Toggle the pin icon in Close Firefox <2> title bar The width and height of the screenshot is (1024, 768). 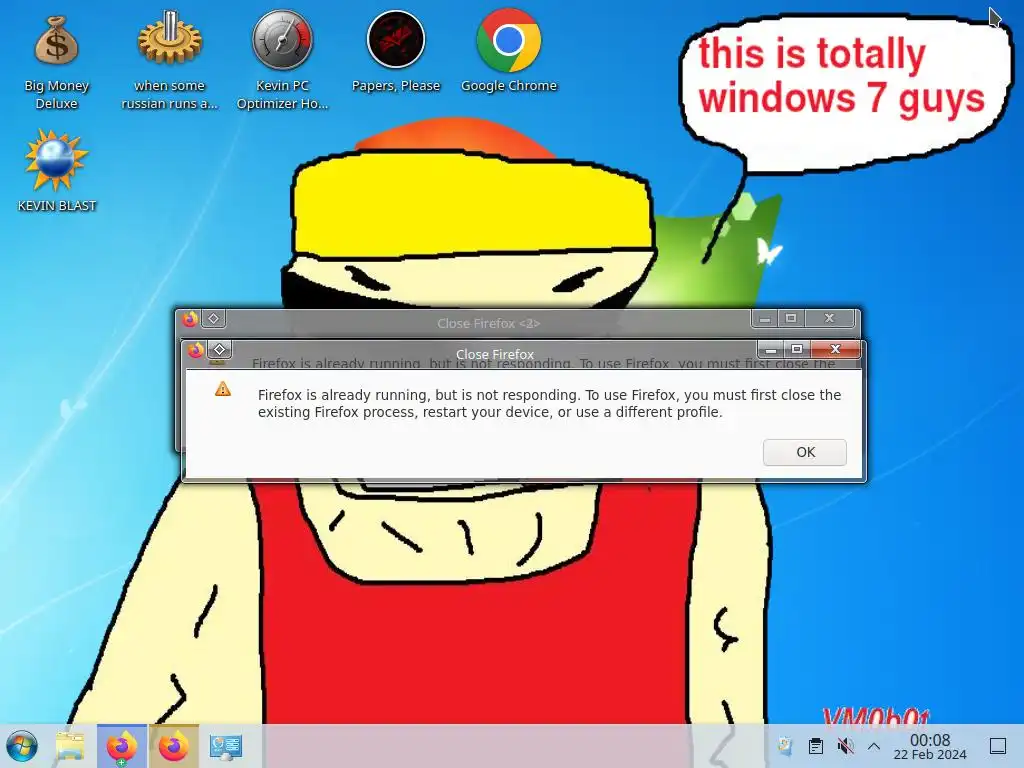[x=214, y=319]
